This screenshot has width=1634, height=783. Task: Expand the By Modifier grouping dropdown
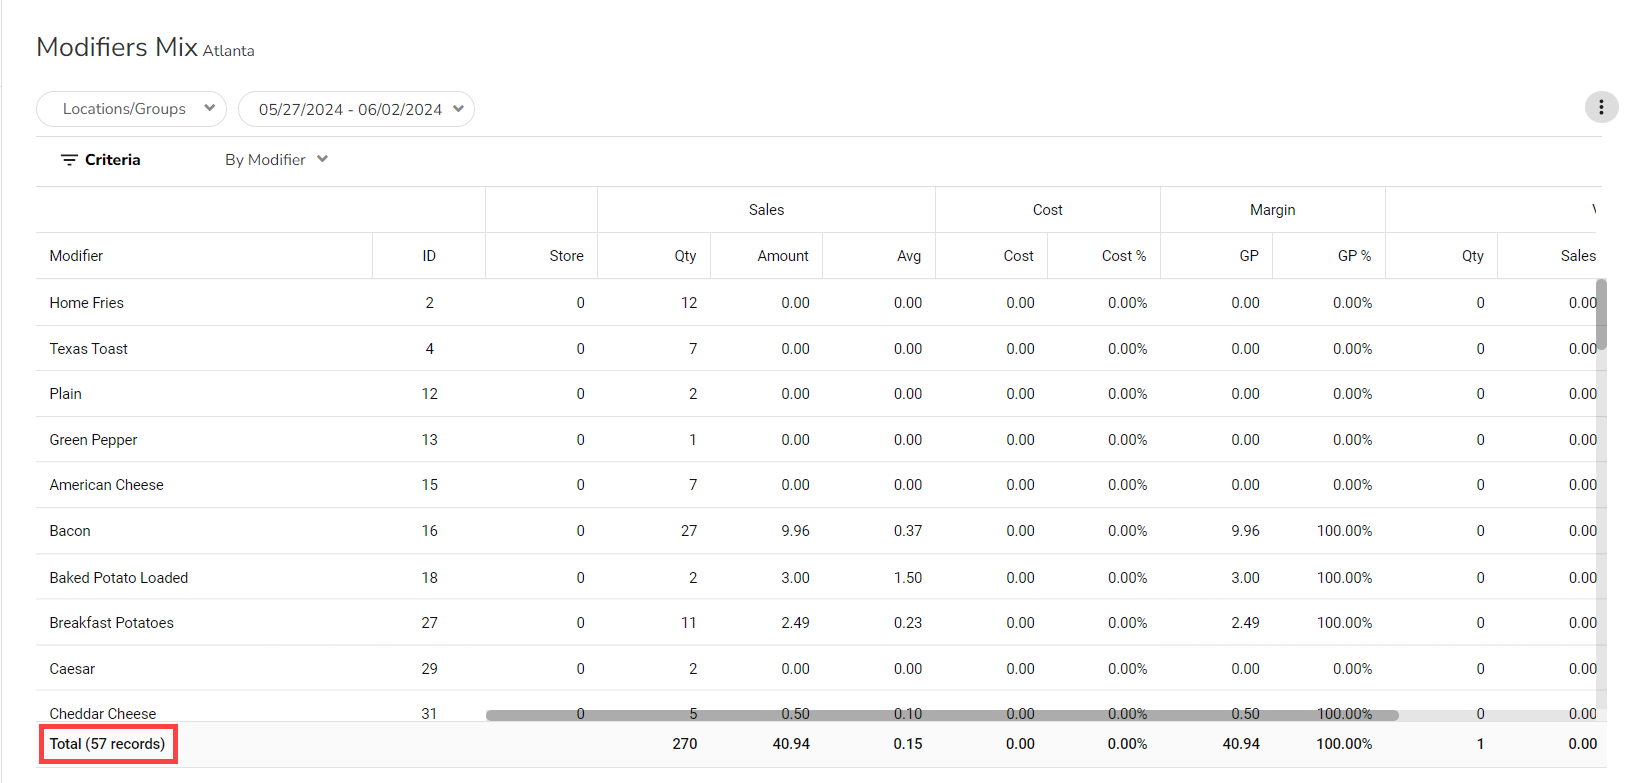point(276,160)
